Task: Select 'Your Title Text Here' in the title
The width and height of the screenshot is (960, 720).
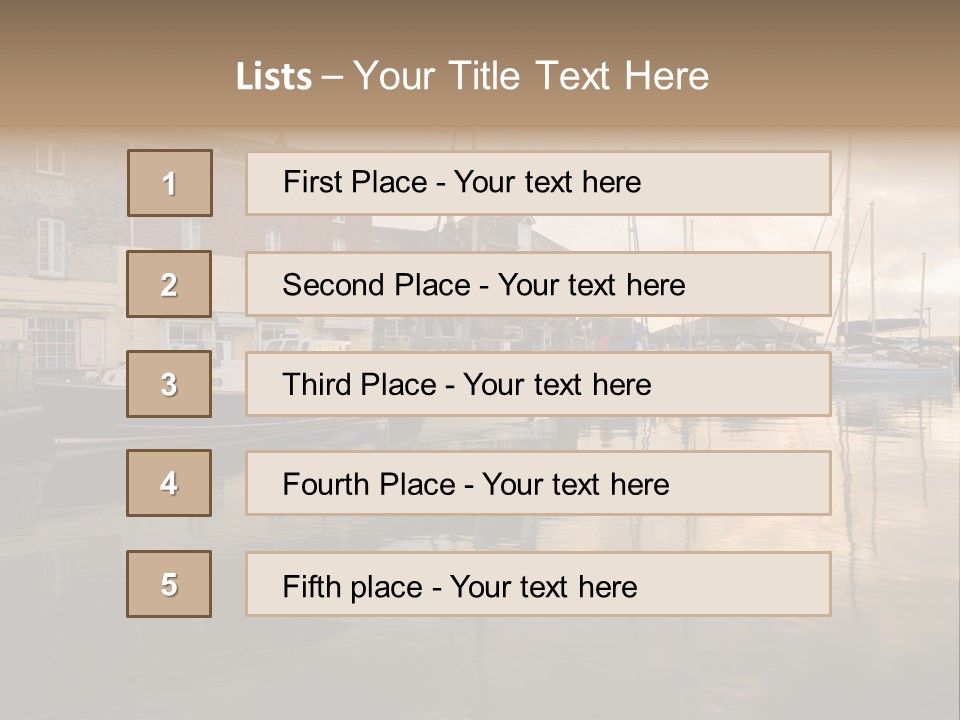Action: tap(531, 76)
